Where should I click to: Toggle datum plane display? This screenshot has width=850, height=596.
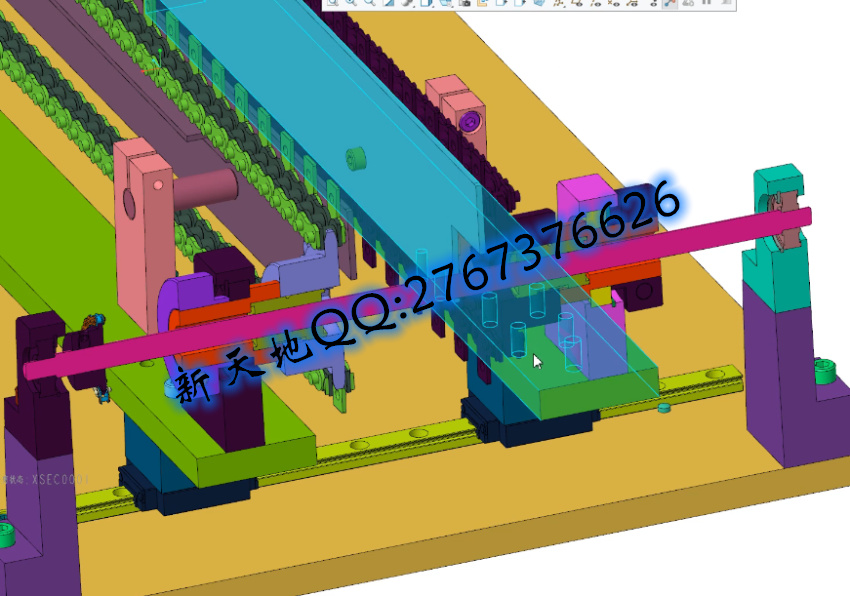[577, 3]
